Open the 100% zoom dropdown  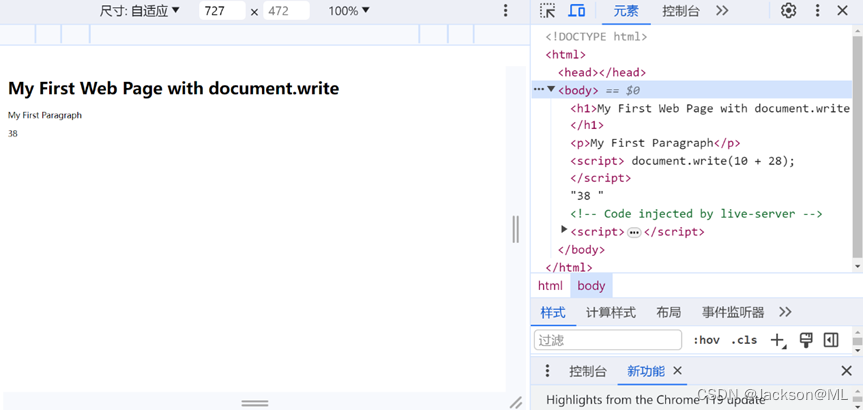[349, 11]
